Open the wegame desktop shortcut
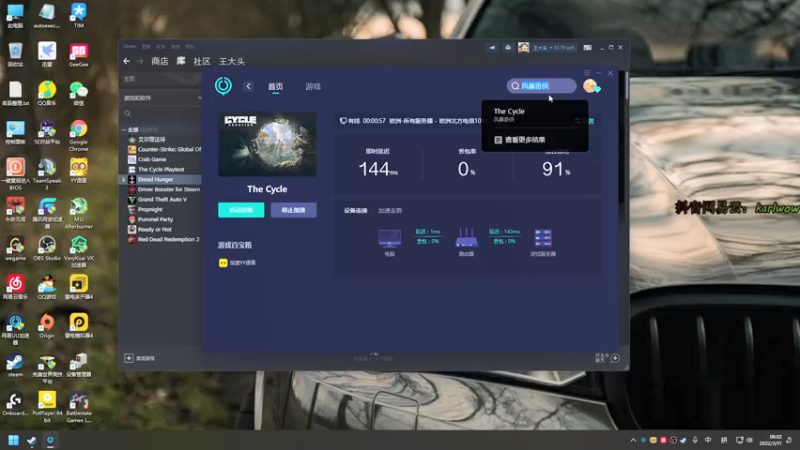 15,248
